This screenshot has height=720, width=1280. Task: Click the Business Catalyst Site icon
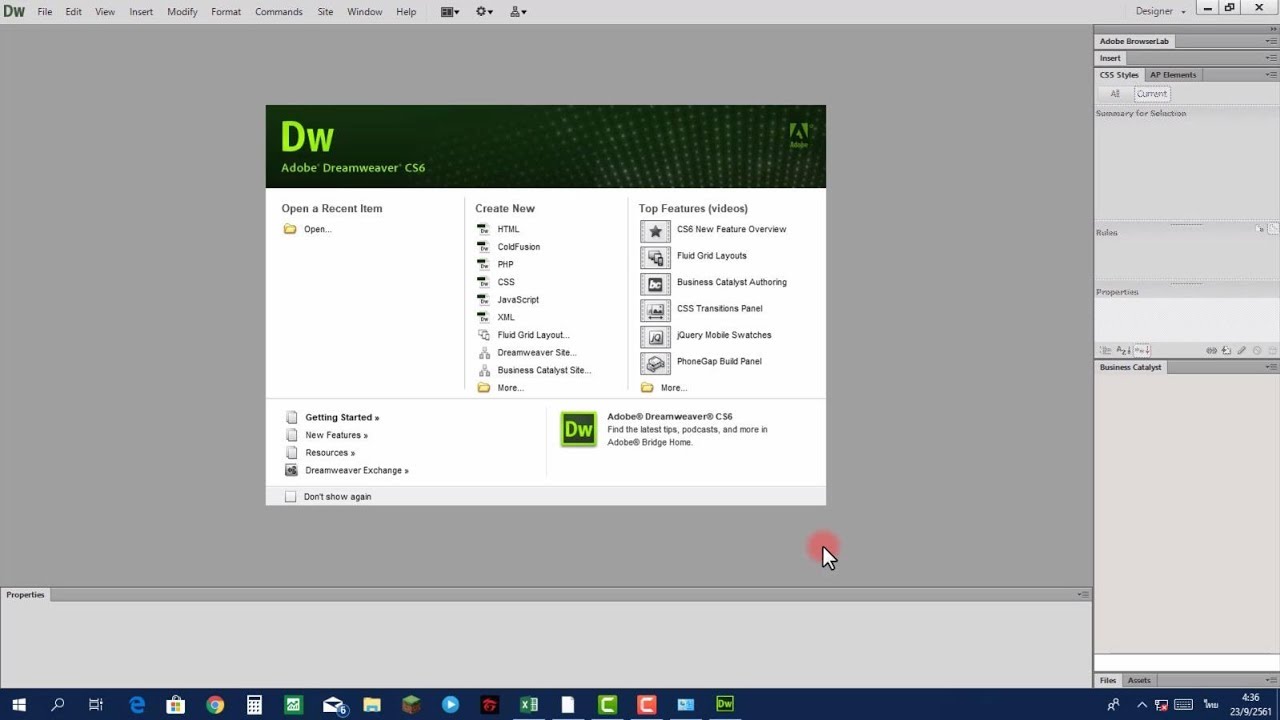point(484,370)
